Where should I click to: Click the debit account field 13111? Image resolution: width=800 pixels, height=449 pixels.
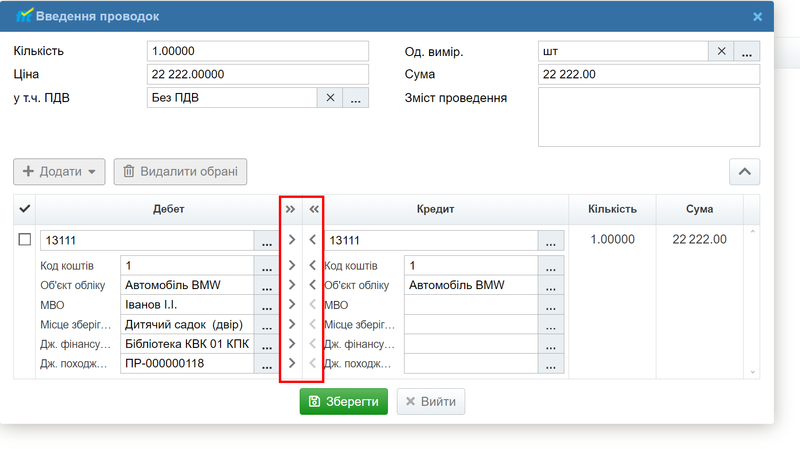coord(147,240)
